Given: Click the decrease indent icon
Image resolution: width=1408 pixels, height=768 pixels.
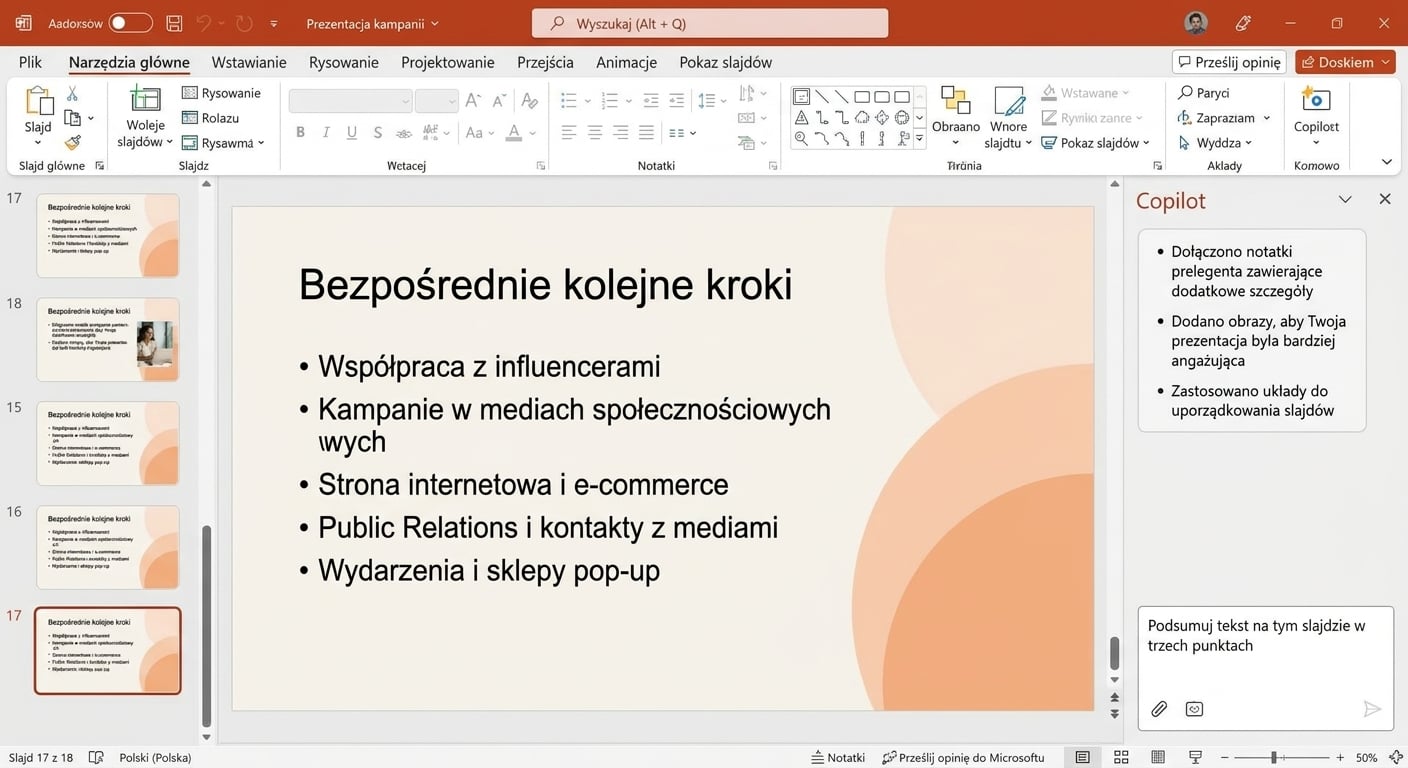Looking at the screenshot, I should click(x=651, y=100).
